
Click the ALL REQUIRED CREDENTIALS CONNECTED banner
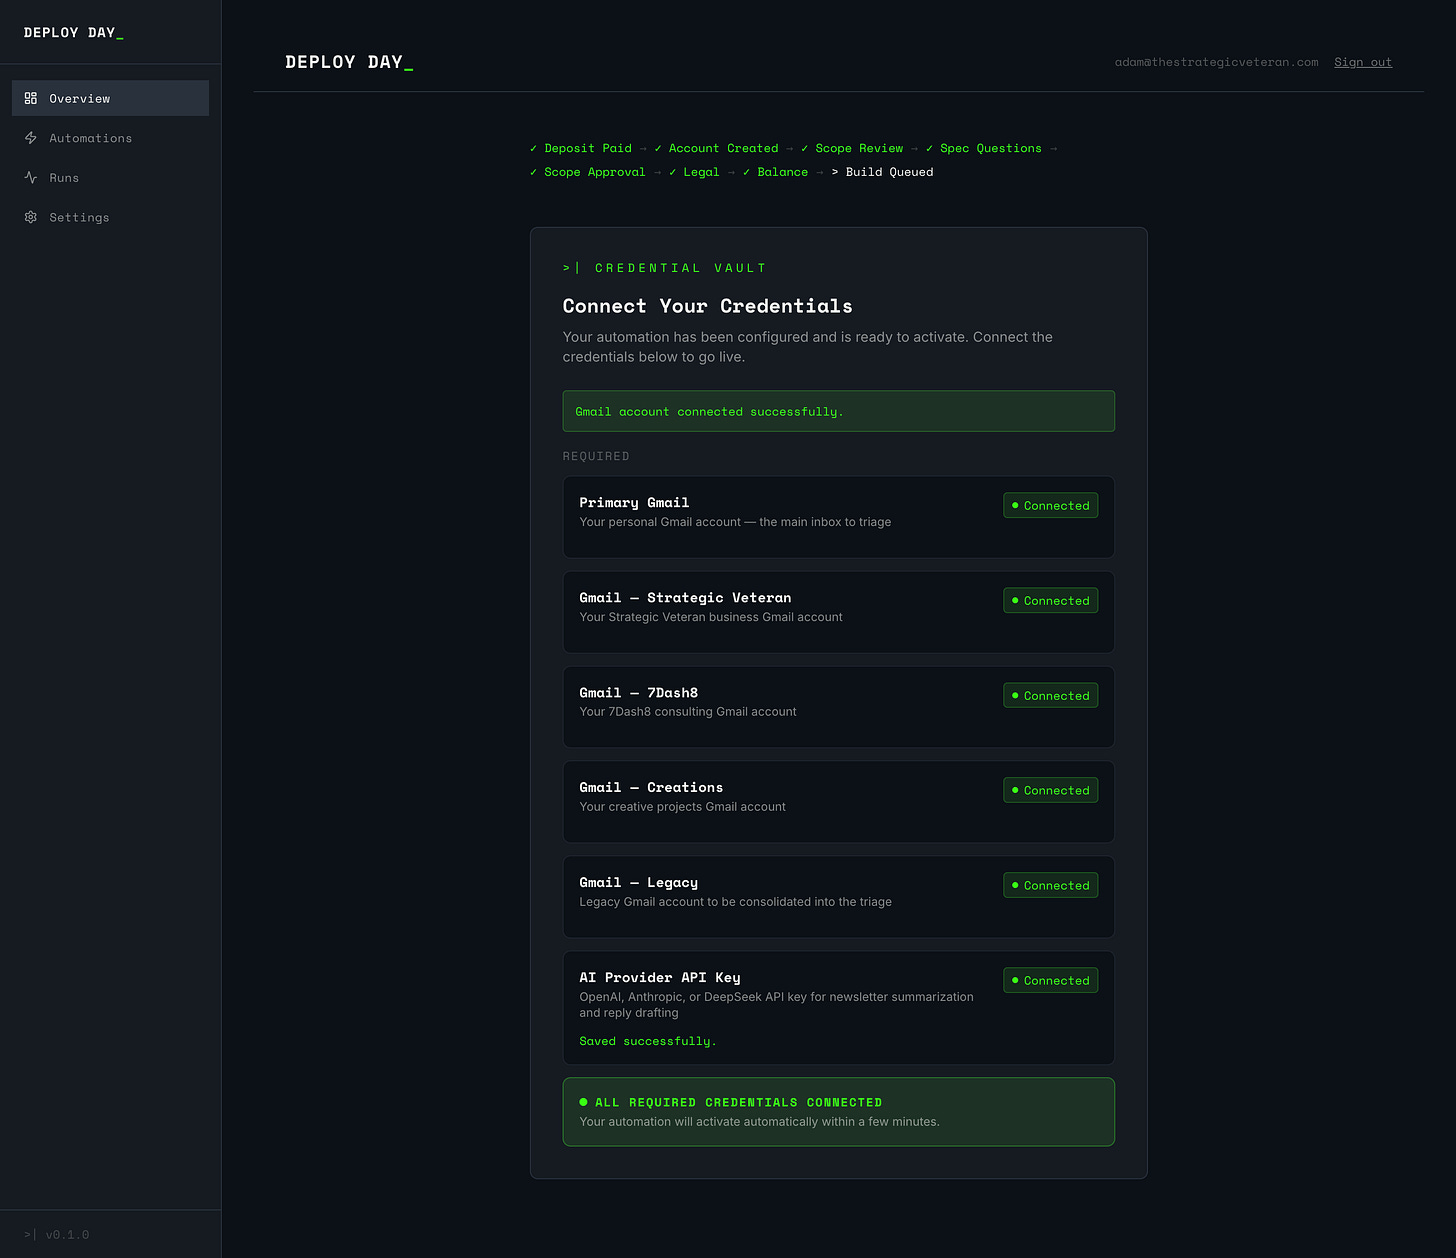coord(838,1111)
